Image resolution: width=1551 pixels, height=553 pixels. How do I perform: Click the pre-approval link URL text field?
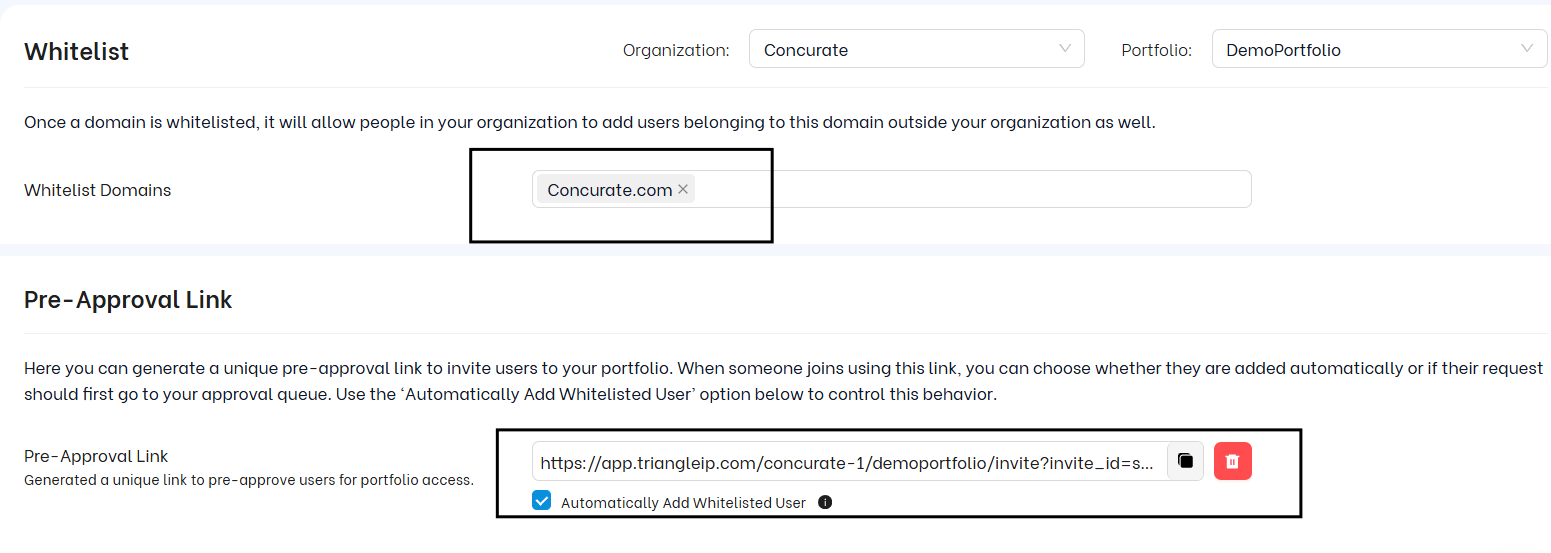[x=848, y=462]
